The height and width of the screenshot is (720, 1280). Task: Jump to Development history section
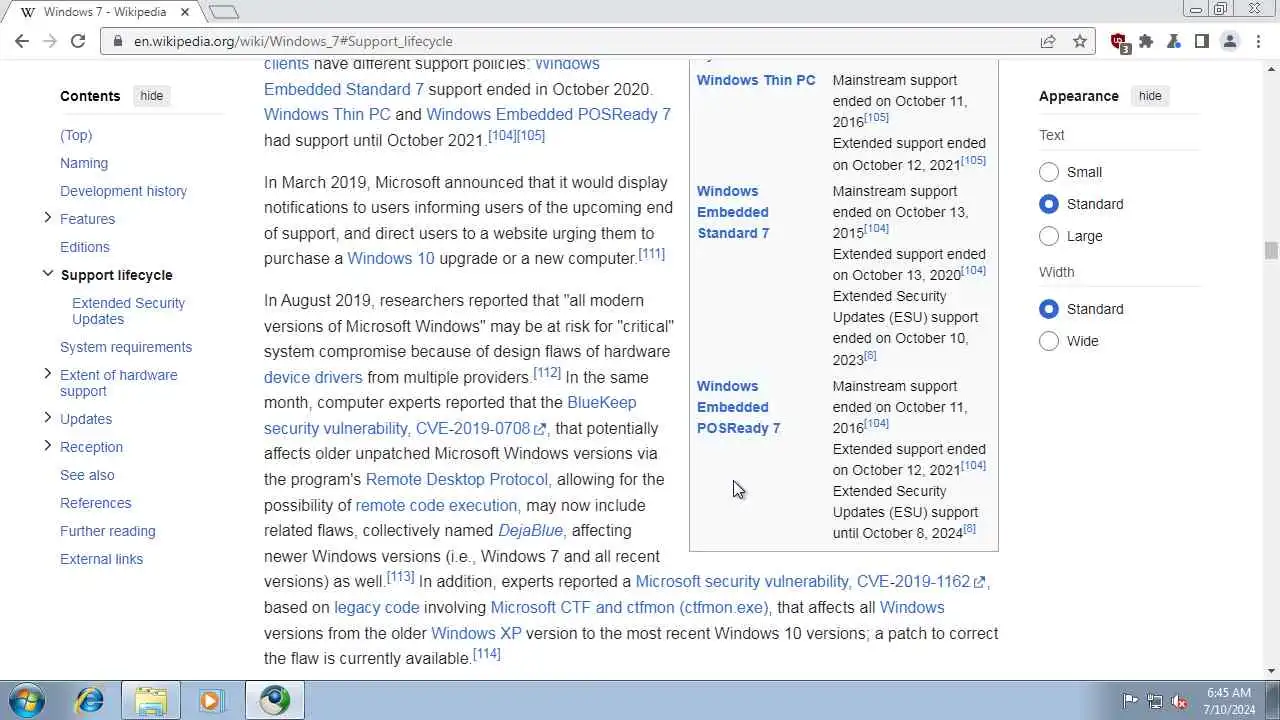tap(123, 191)
